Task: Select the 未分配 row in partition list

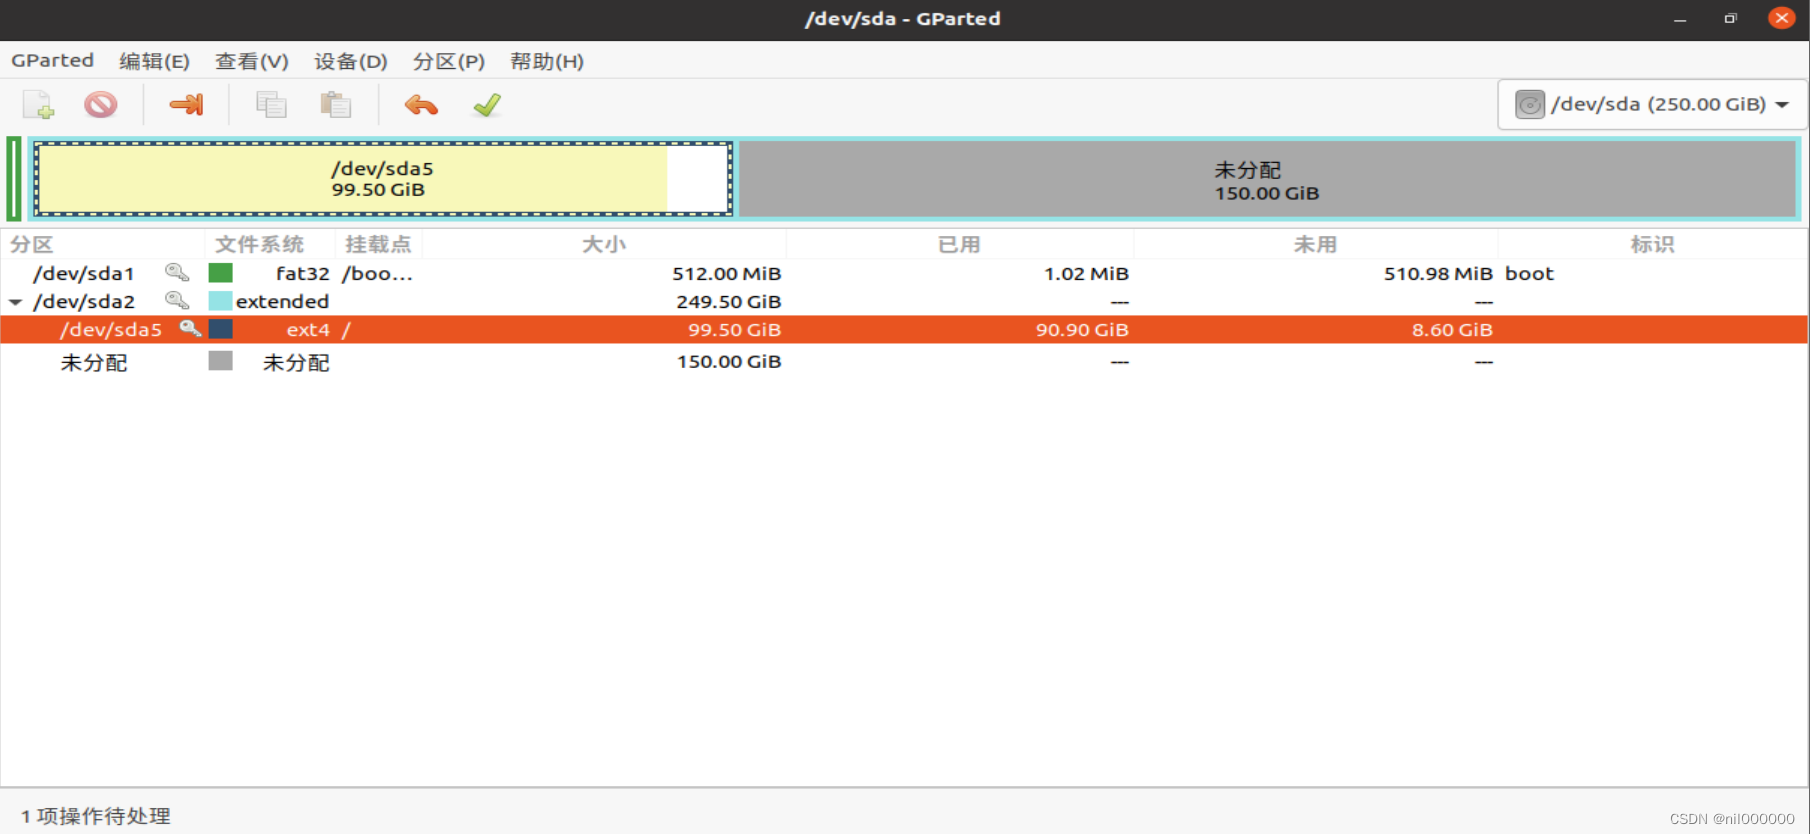Action: pos(904,361)
